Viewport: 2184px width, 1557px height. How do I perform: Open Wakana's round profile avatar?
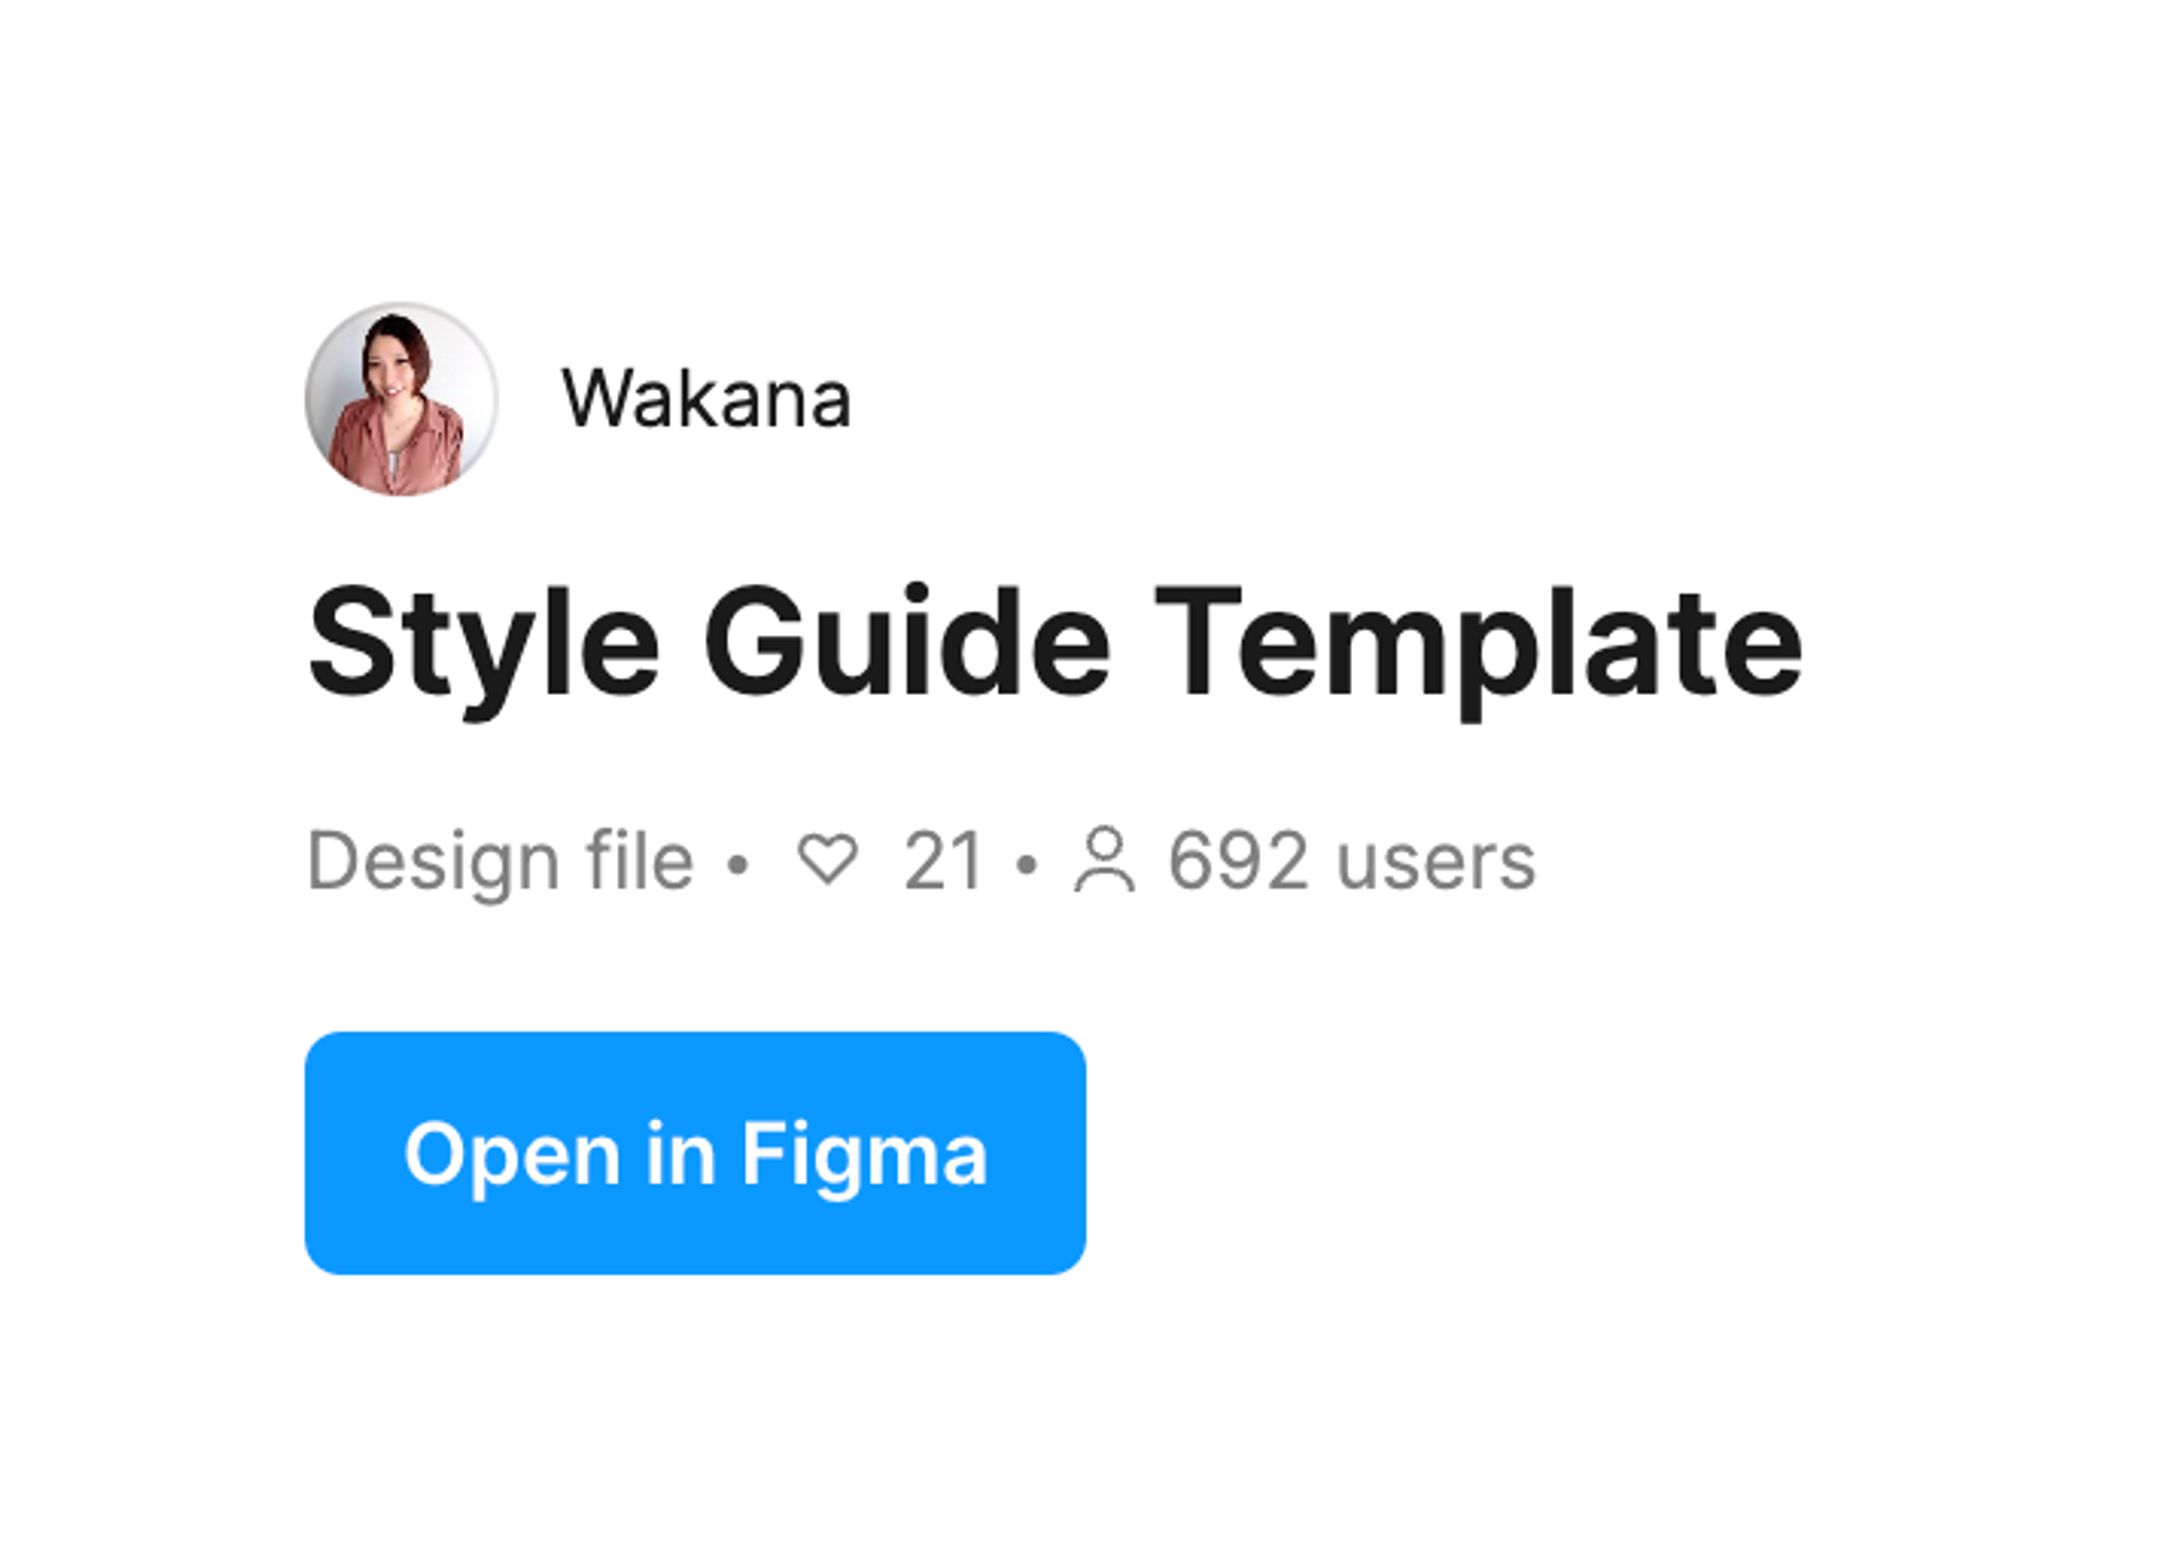click(x=401, y=399)
